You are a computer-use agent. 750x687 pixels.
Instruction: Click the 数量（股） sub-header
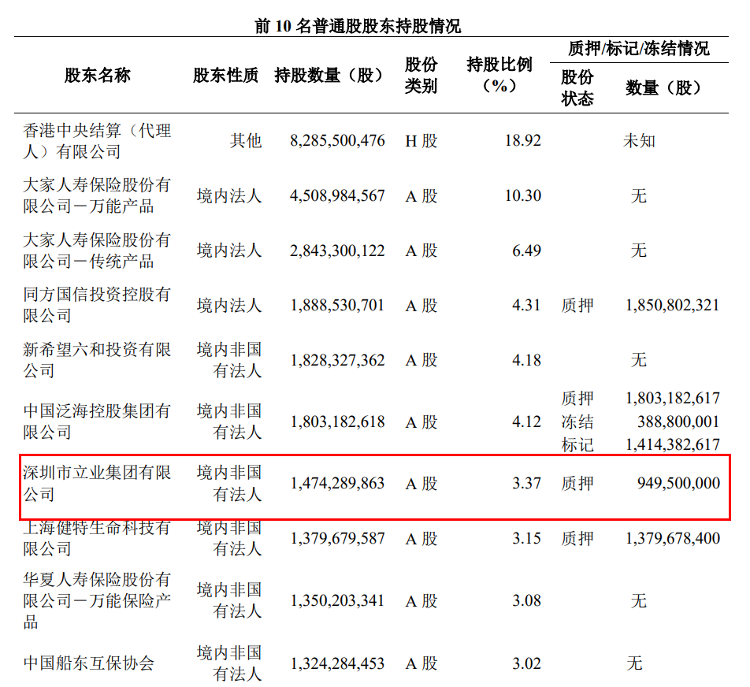pos(665,88)
